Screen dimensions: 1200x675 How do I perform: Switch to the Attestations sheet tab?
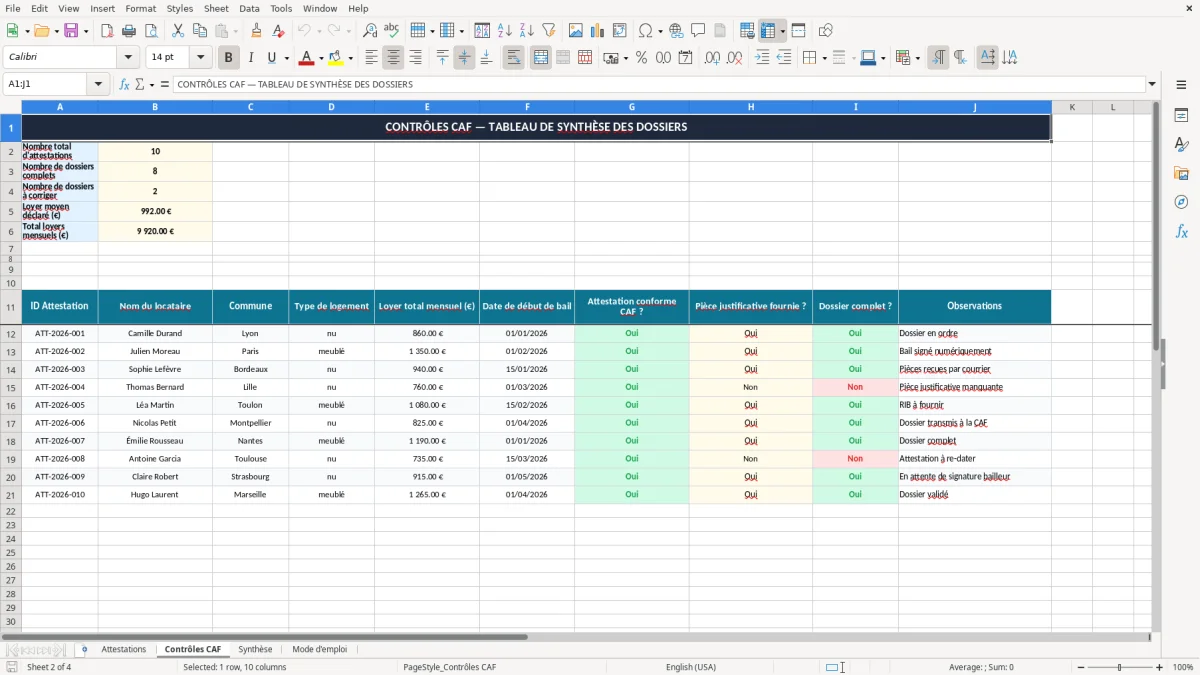[124, 650]
